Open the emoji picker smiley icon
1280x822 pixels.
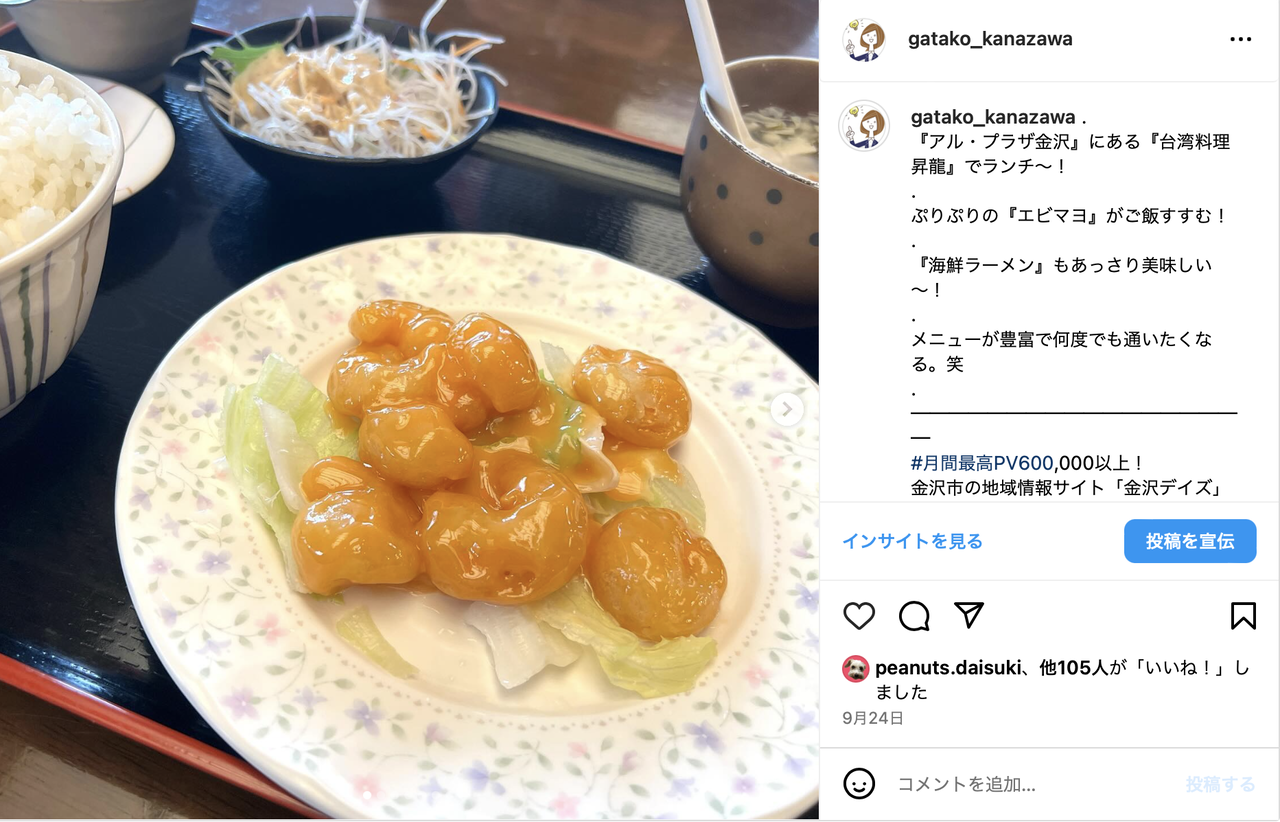pos(859,783)
